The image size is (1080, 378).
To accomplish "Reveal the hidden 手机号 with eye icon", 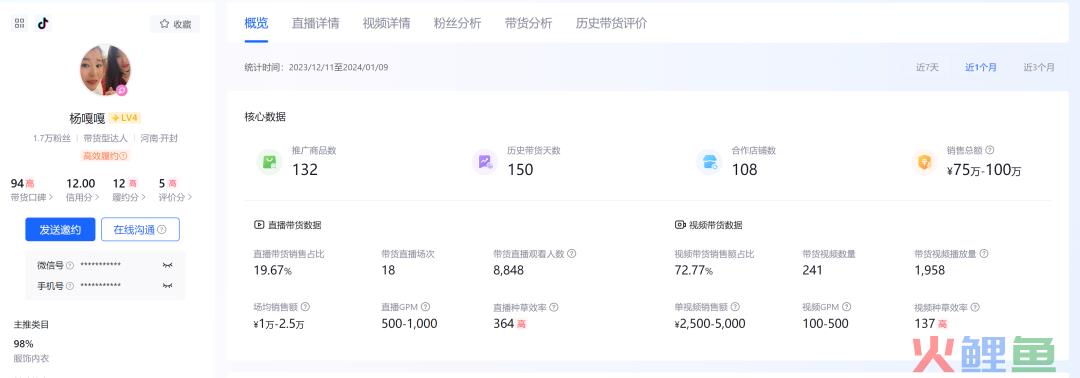I will click(167, 286).
